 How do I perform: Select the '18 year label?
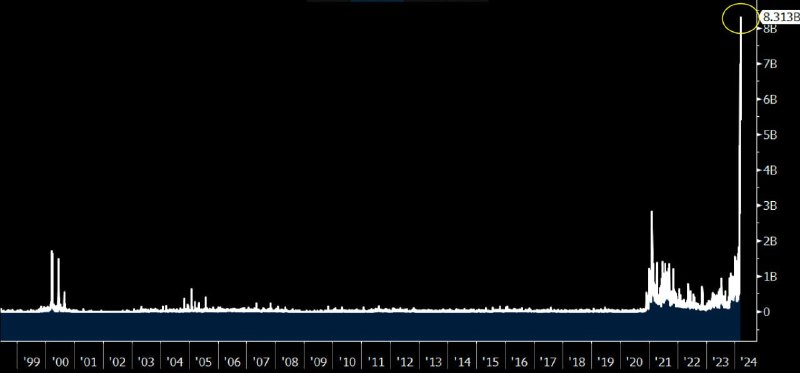(577, 362)
